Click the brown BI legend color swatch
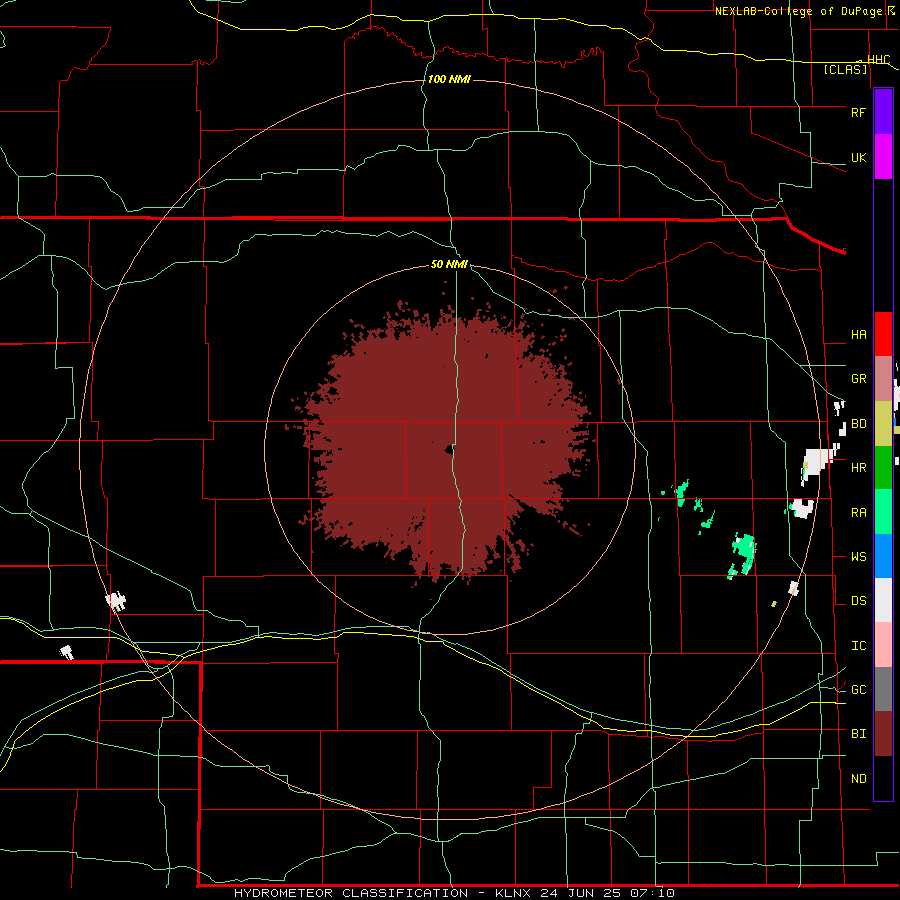Image resolution: width=900 pixels, height=900 pixels. pos(883,734)
